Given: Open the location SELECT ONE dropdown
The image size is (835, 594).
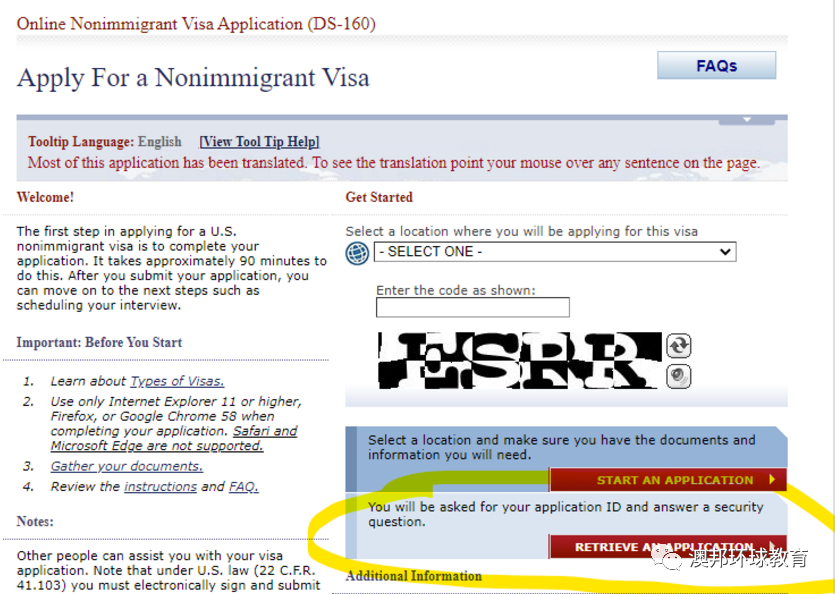Looking at the screenshot, I should (x=555, y=251).
